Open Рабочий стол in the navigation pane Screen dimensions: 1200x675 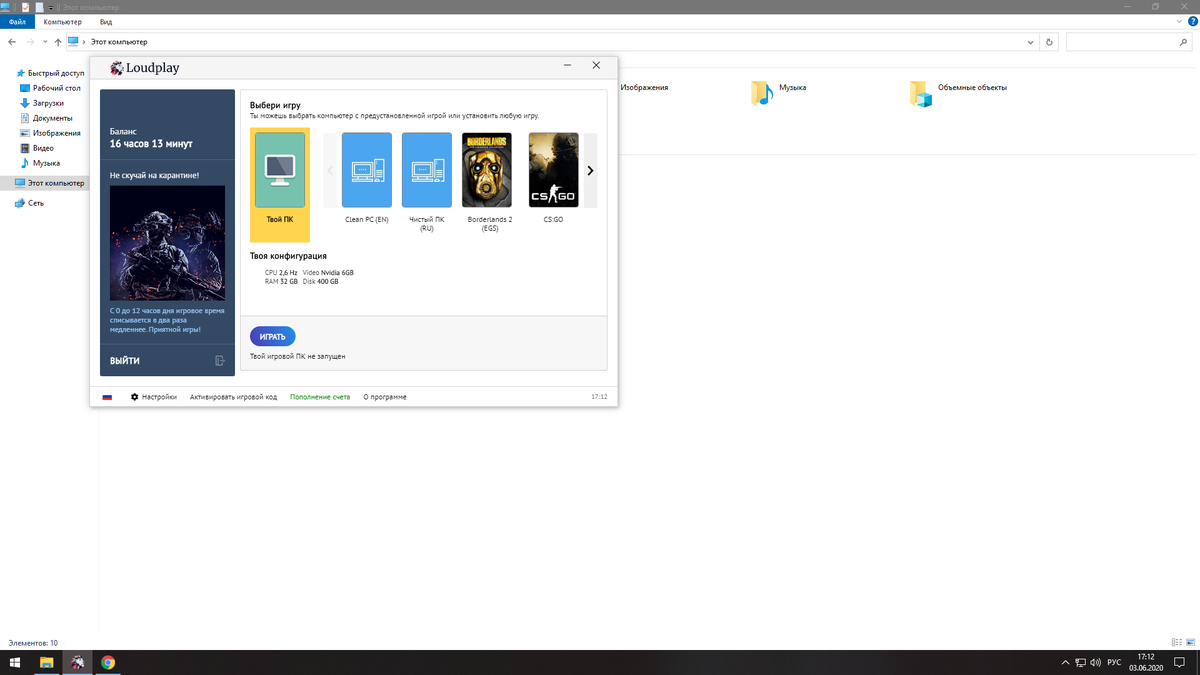tap(56, 88)
